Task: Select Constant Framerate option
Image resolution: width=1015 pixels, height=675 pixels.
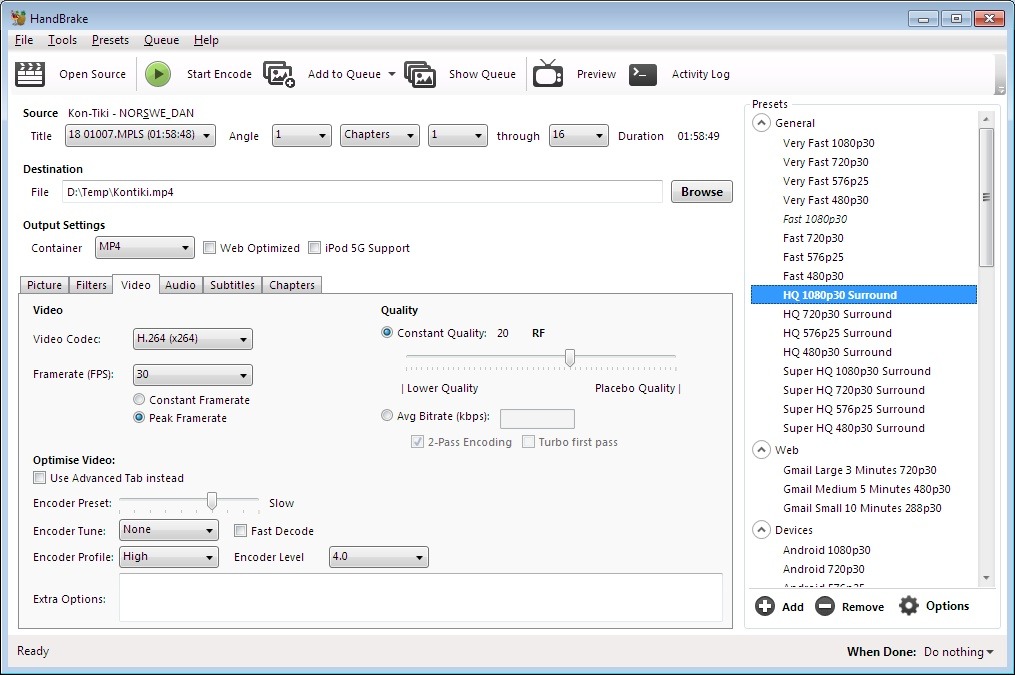Action: coord(139,399)
